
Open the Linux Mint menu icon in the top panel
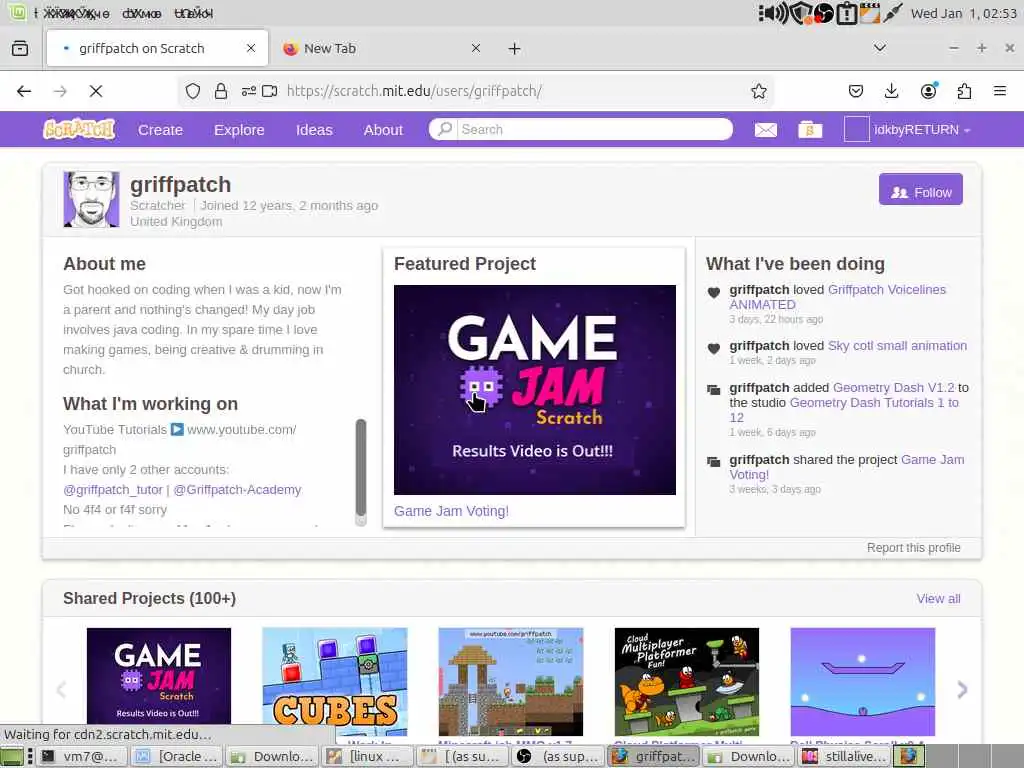pyautogui.click(x=18, y=12)
